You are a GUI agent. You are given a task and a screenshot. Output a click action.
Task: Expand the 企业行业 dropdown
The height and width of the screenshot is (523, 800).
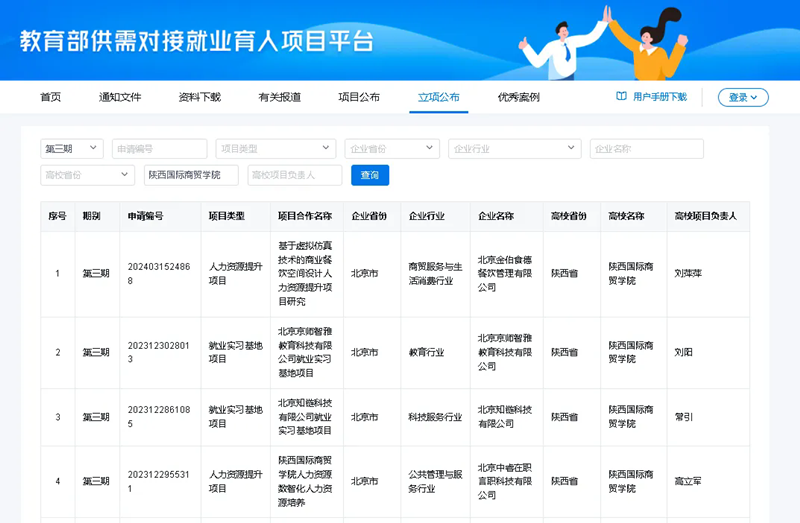pyautogui.click(x=514, y=149)
